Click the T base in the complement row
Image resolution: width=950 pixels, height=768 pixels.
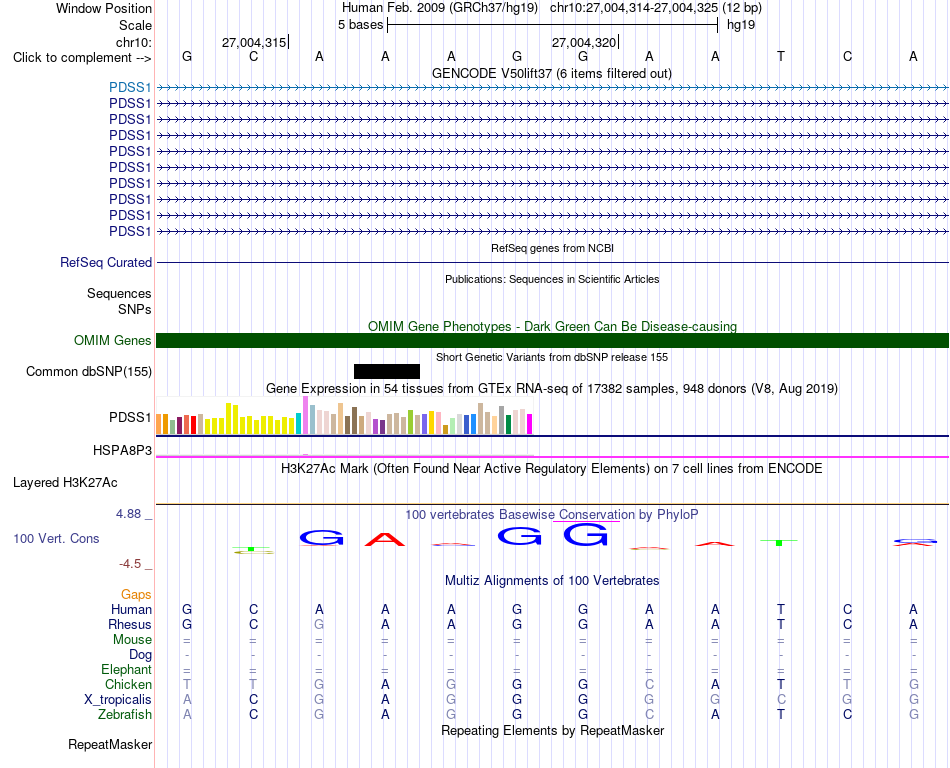coord(781,57)
